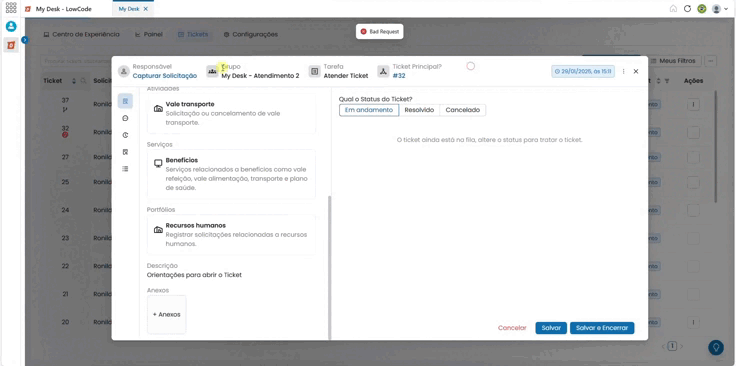736x366 pixels.
Task: Click ticket number 24 in background table
Action: point(65,210)
